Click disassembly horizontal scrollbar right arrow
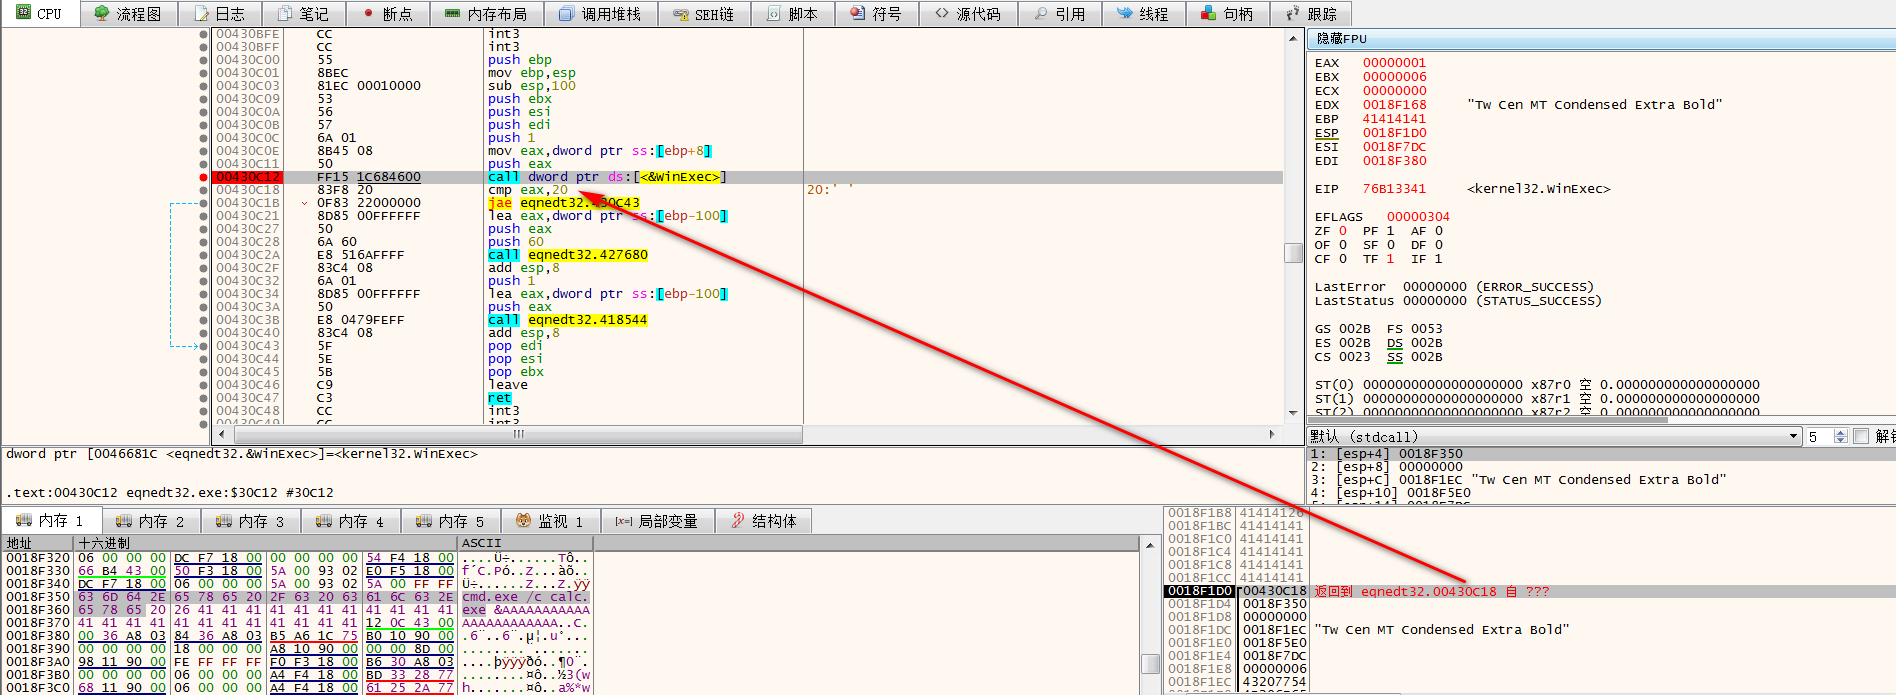The width and height of the screenshot is (1896, 695). (x=1271, y=434)
